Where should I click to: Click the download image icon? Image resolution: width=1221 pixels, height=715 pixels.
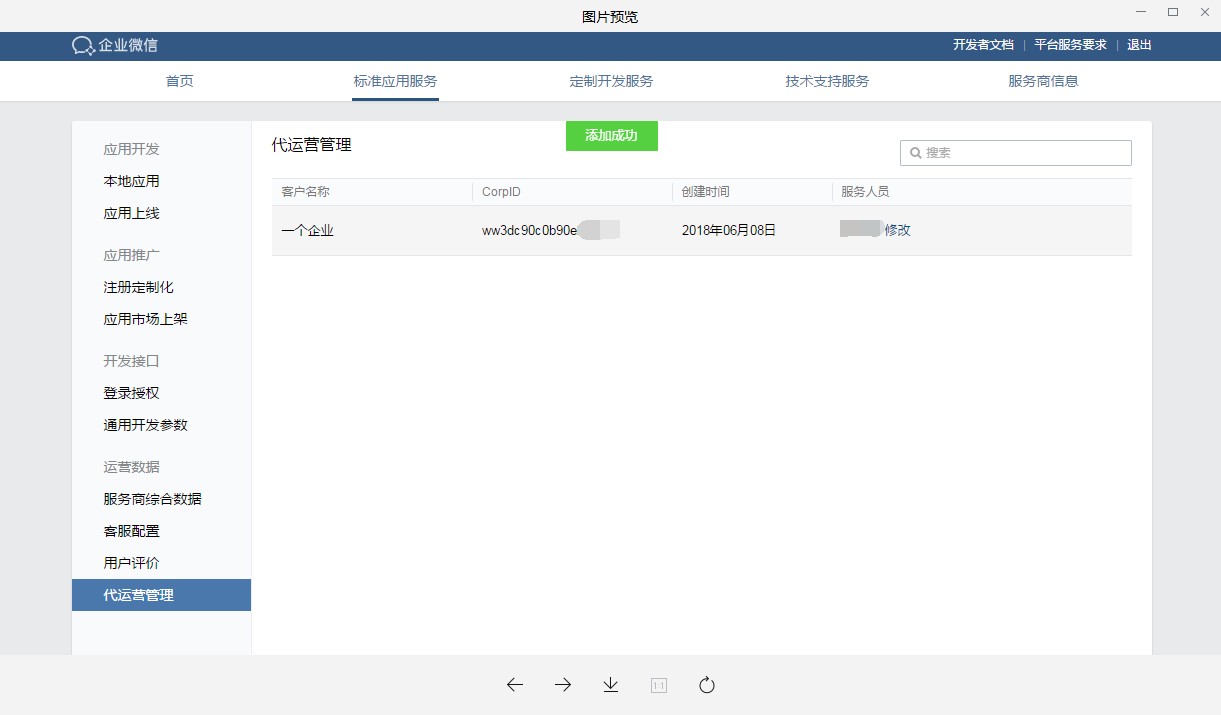point(611,685)
